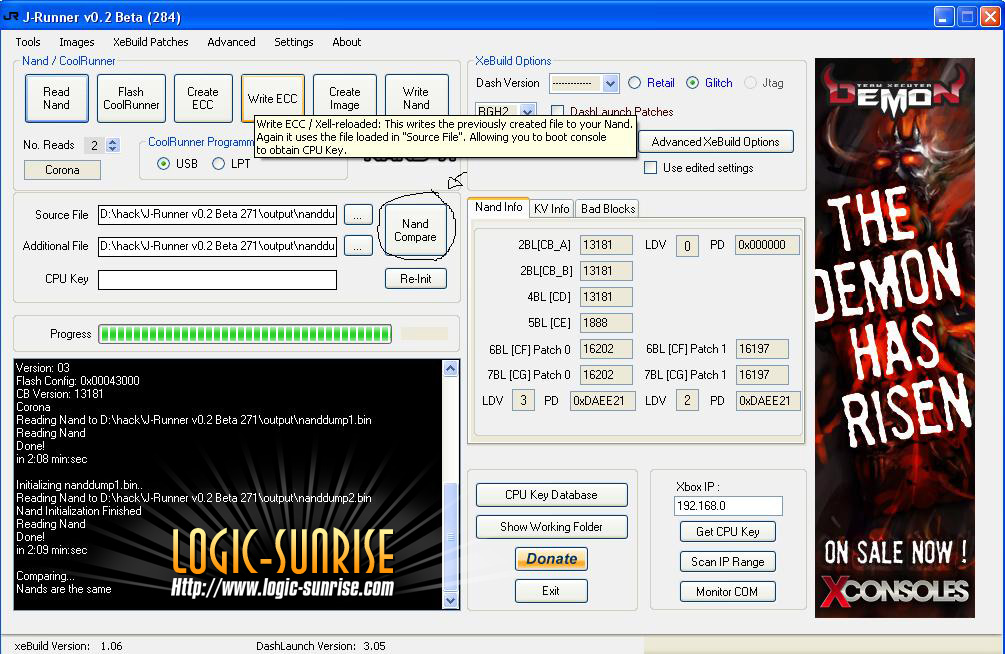Screen dimensions: 1005x654
Task: Click the 7BL [CG] Patch 0 value
Action: pos(606,375)
